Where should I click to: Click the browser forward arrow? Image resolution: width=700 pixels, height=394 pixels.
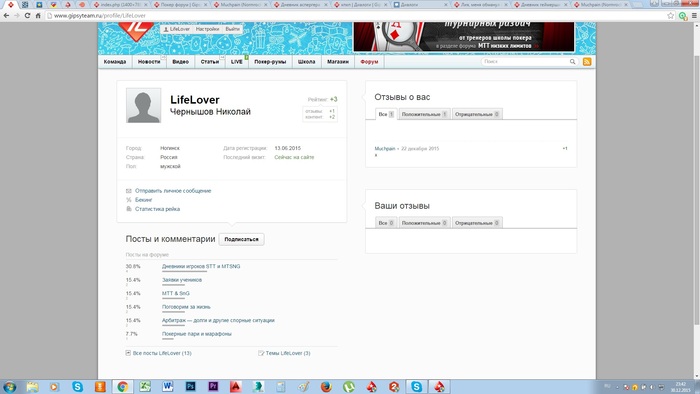click(17, 15)
